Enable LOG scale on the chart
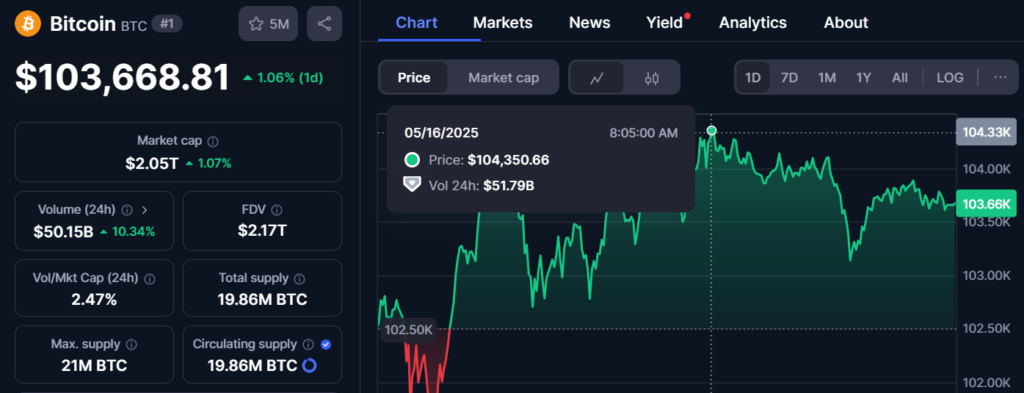This screenshot has height=393, width=1024. tap(950, 78)
